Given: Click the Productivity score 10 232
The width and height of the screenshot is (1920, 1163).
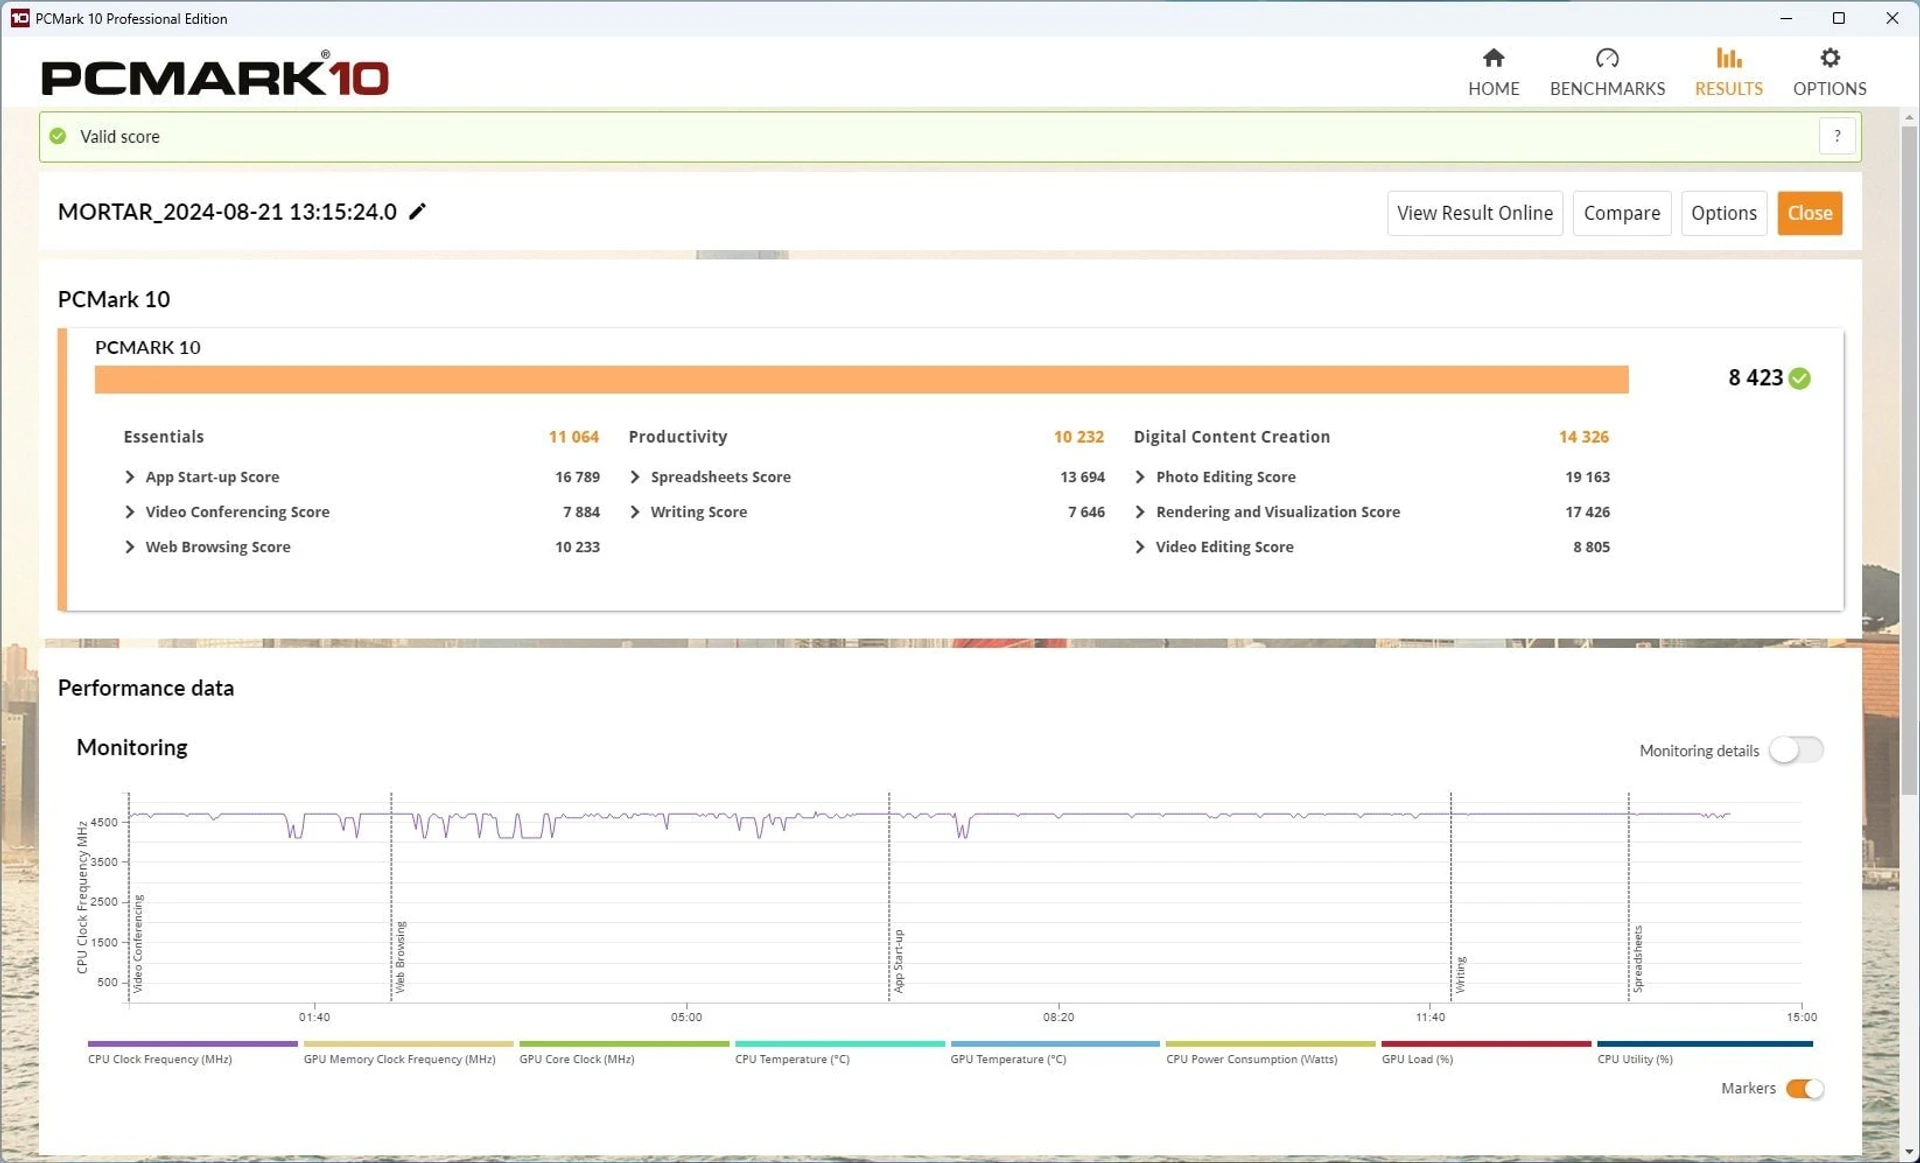Looking at the screenshot, I should click(1078, 437).
